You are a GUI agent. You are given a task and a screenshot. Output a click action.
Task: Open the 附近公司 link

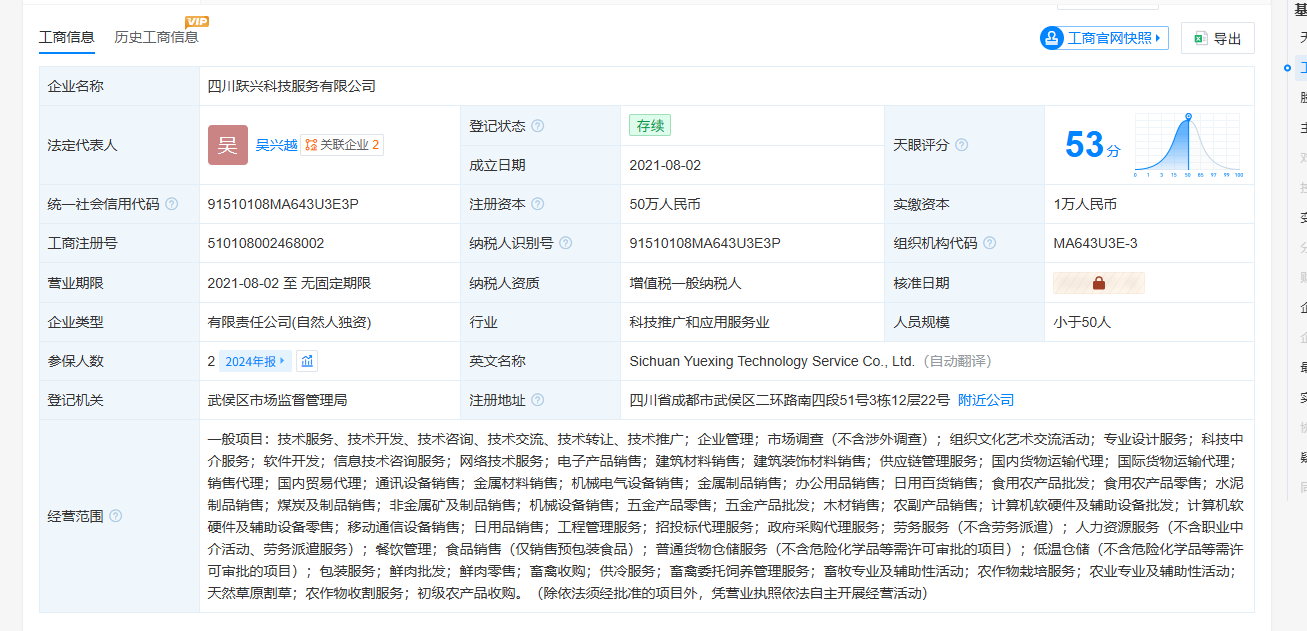coord(985,400)
